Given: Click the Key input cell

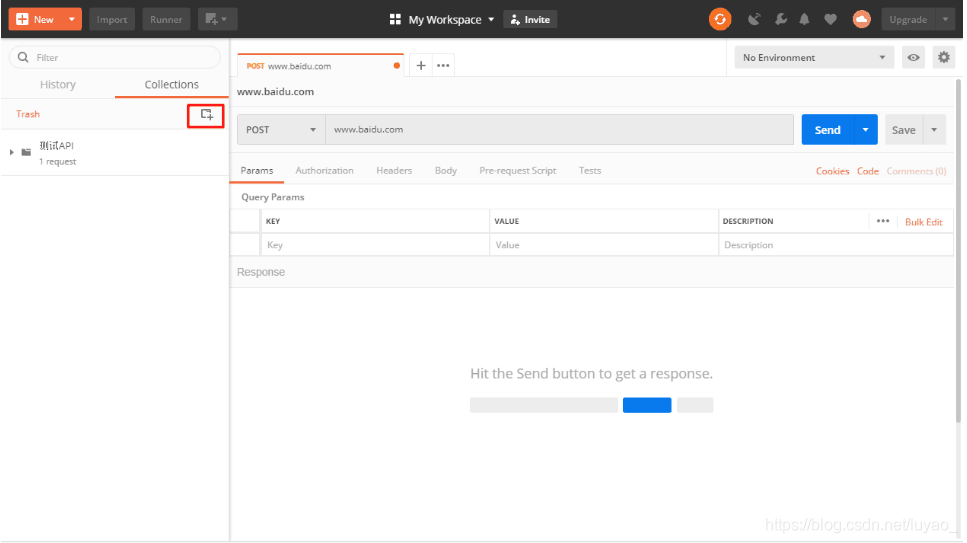Looking at the screenshot, I should (x=375, y=245).
